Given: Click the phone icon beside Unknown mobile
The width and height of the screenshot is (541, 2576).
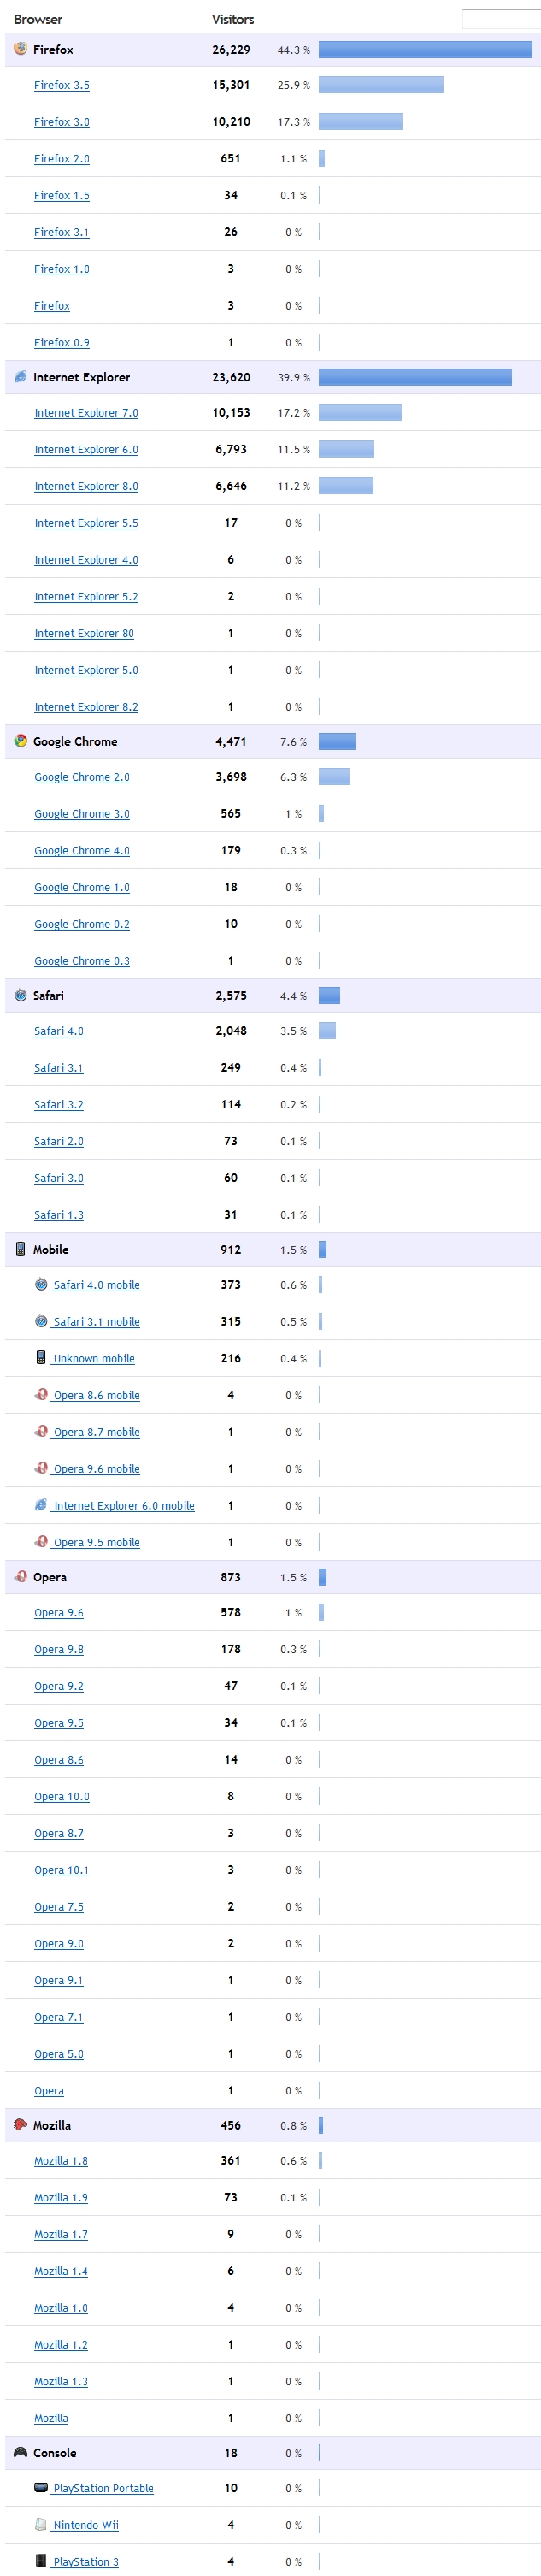Looking at the screenshot, I should click(41, 1357).
